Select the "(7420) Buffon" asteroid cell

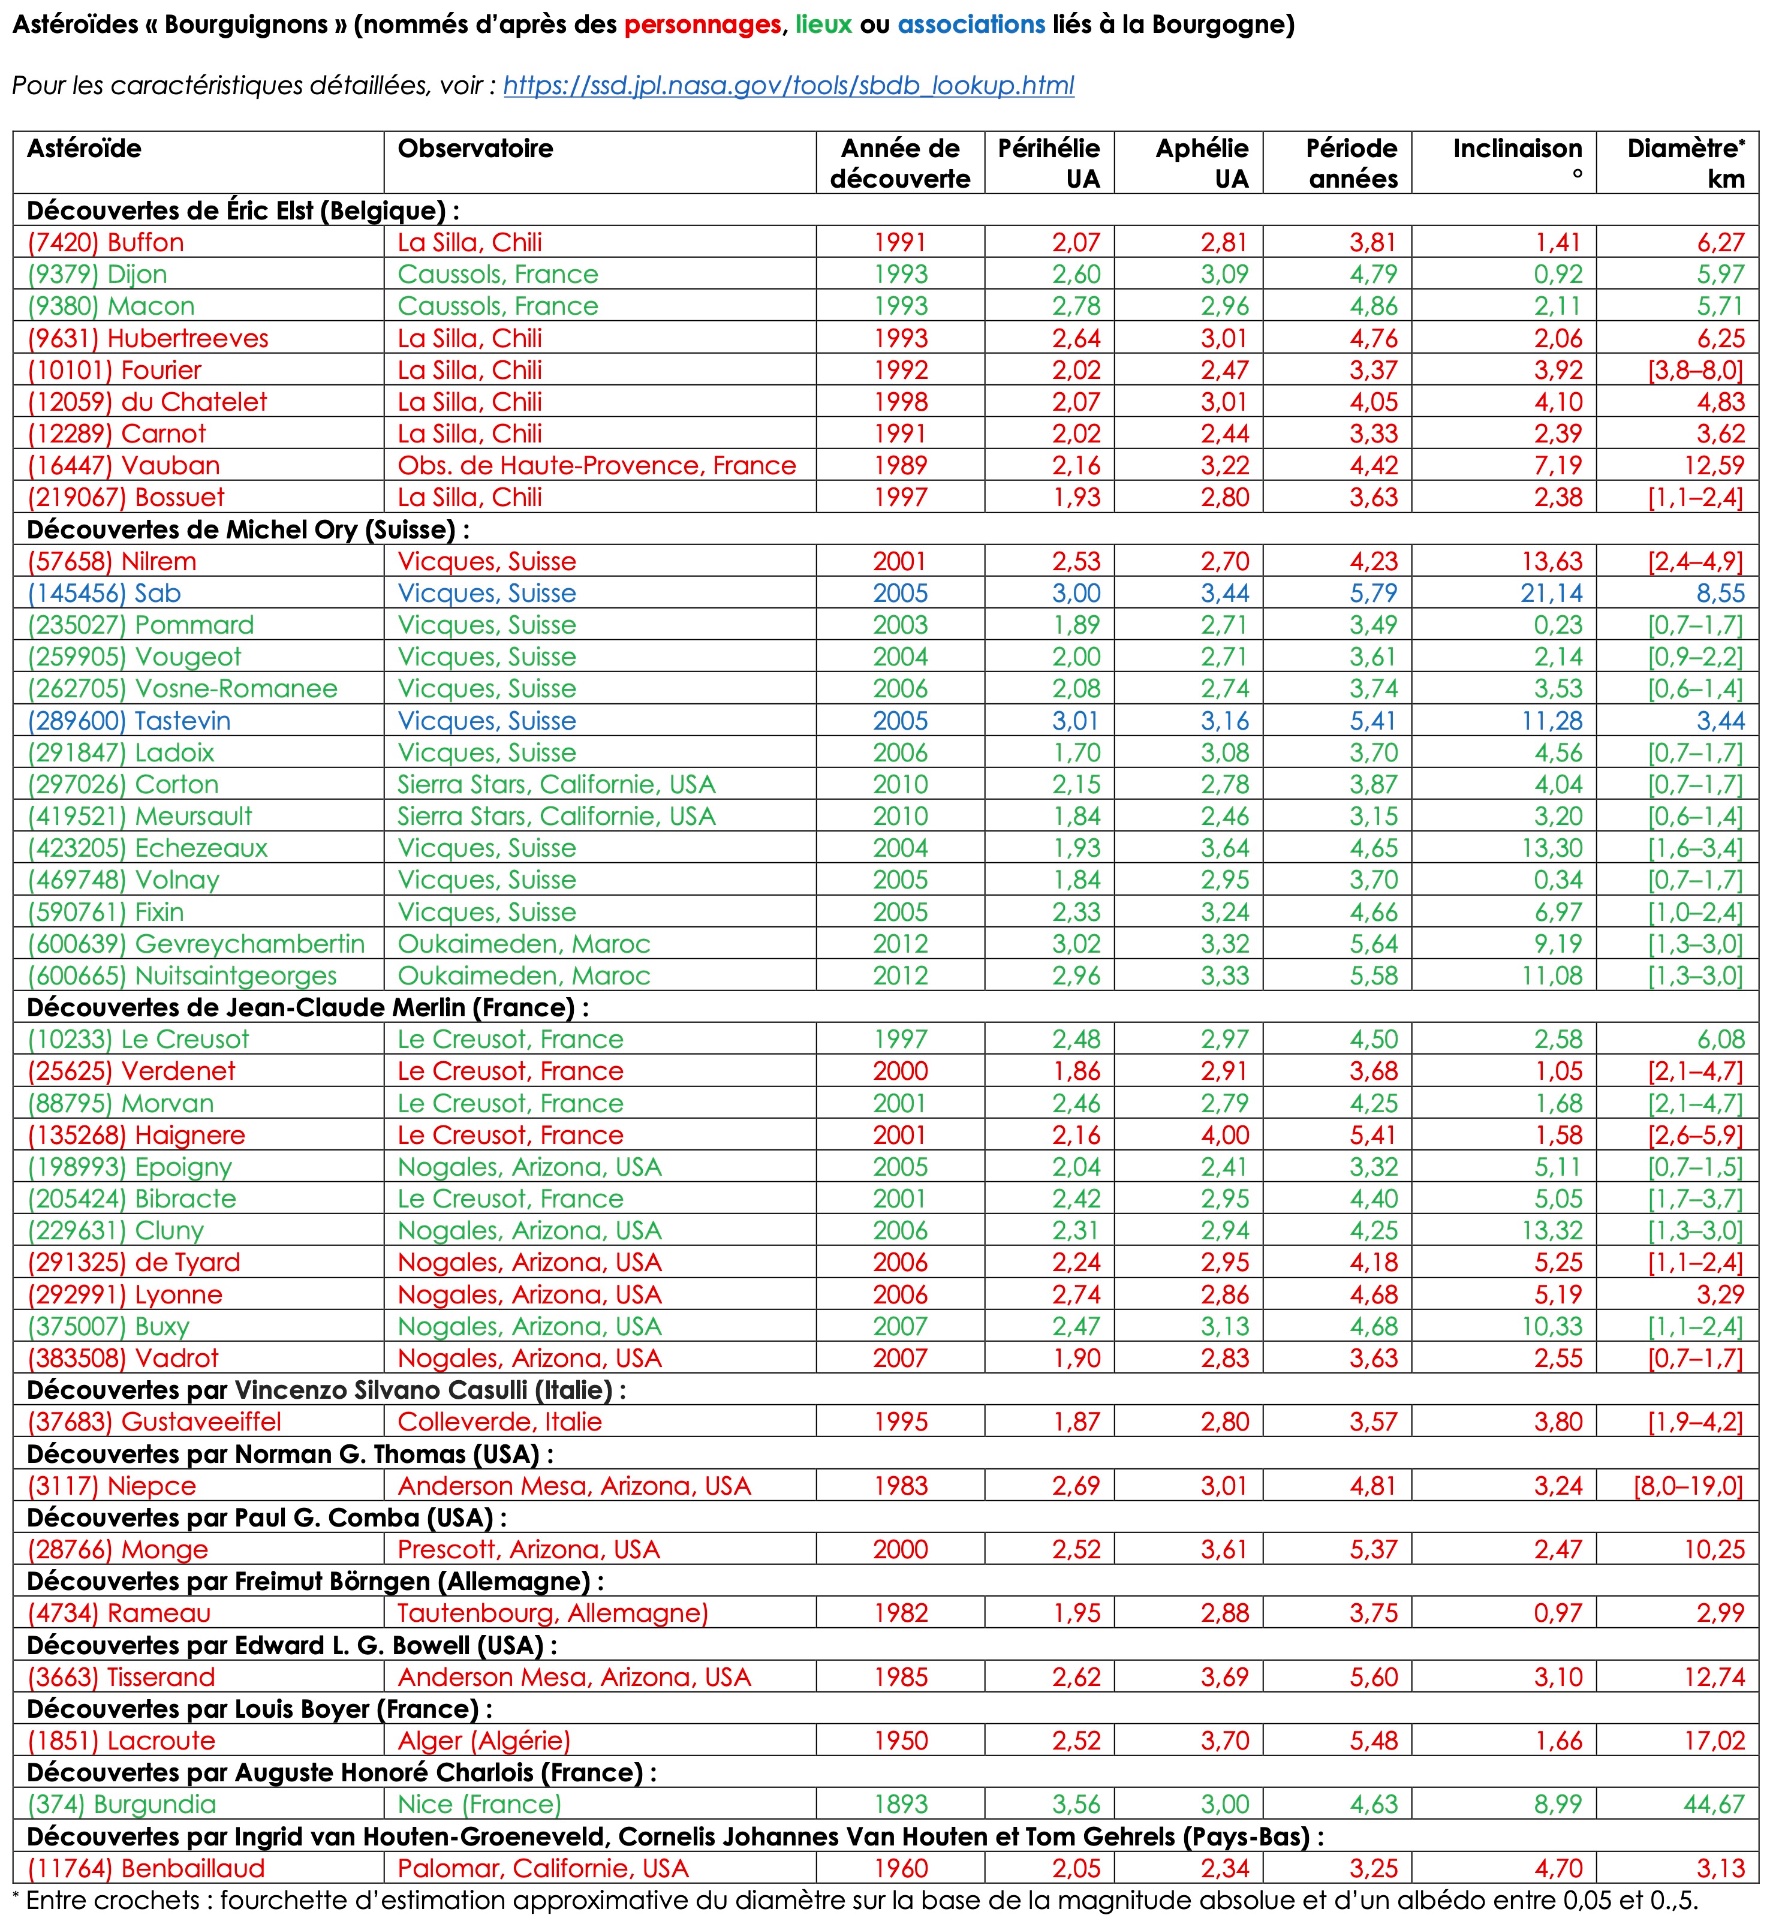[x=106, y=243]
